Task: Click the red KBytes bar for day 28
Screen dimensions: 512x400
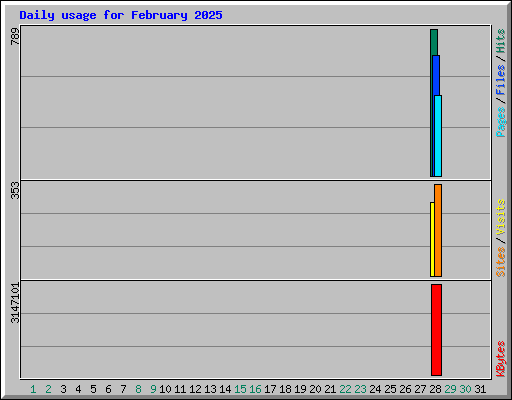Action: coord(436,330)
